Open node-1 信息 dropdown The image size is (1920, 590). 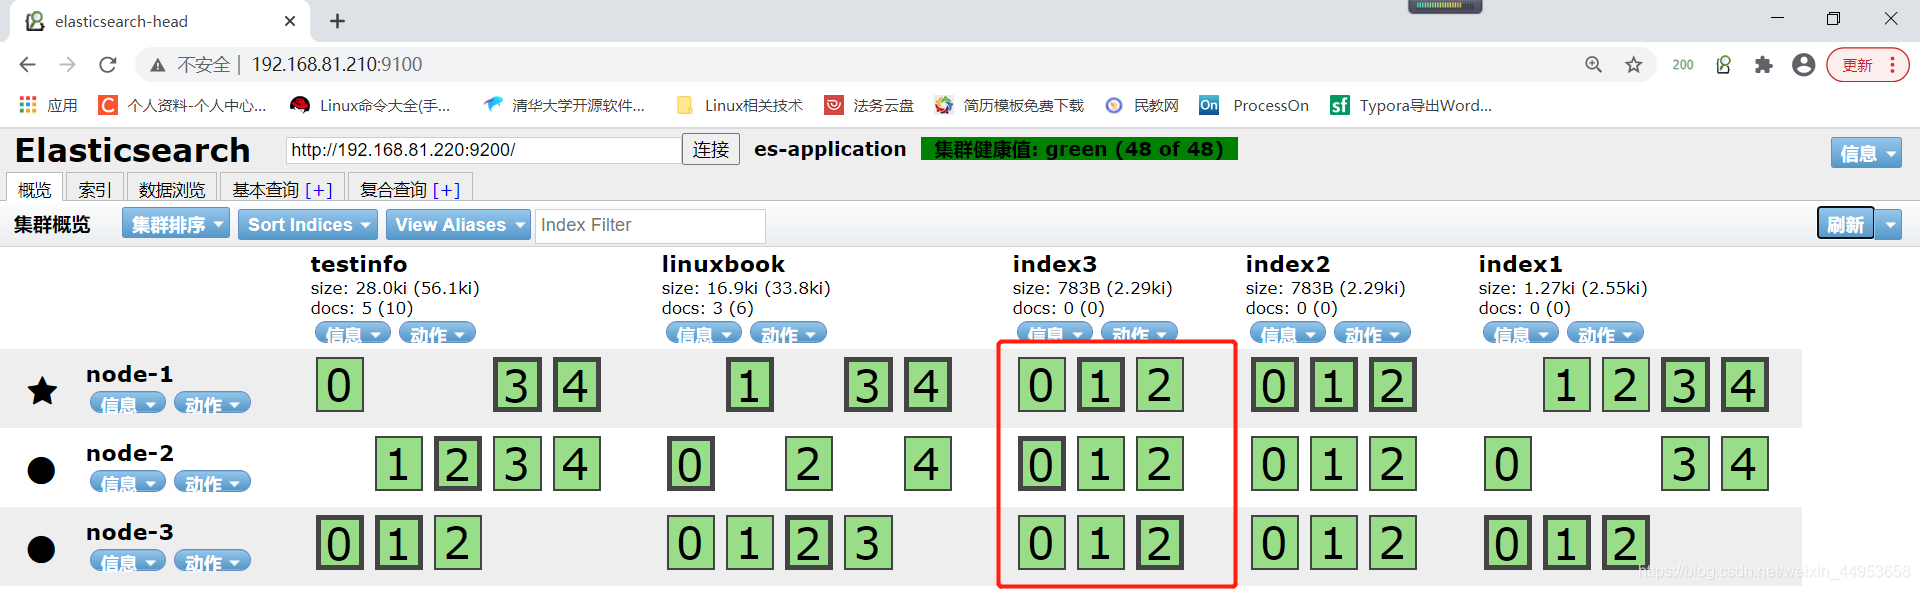[128, 403]
